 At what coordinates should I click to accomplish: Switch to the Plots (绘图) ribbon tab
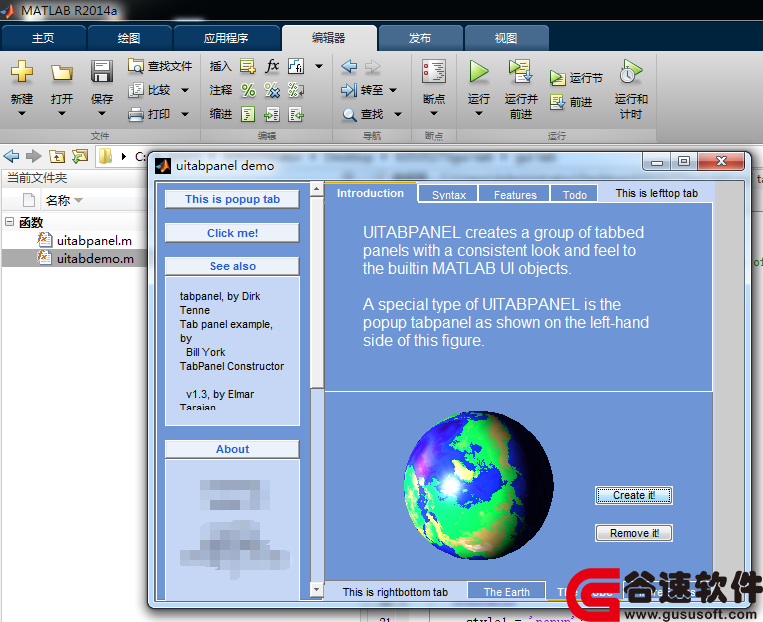[x=129, y=38]
